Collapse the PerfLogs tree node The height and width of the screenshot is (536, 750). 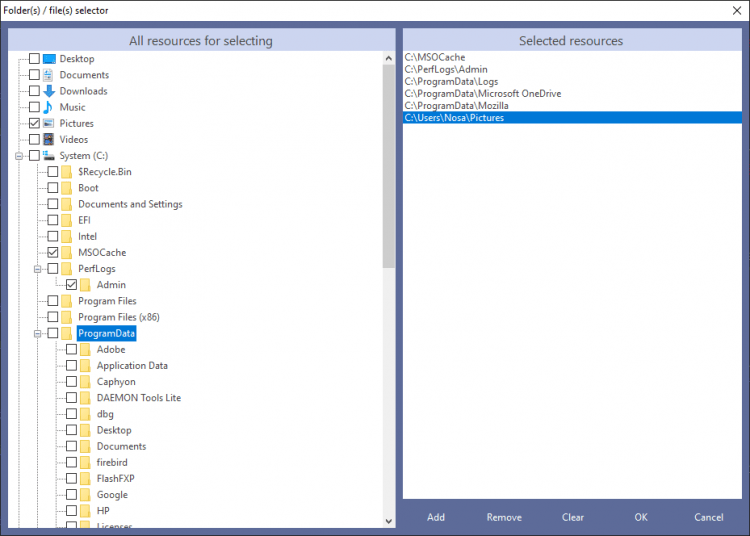[x=36, y=269]
